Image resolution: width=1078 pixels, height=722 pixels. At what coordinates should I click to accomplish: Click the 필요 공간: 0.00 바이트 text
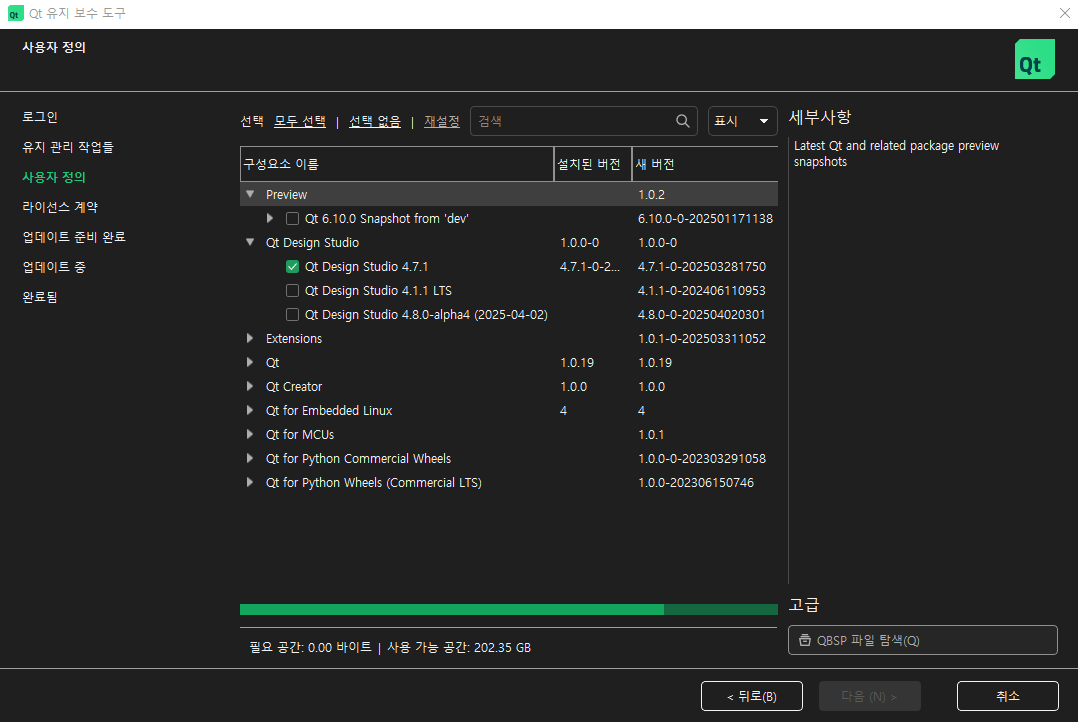point(310,648)
